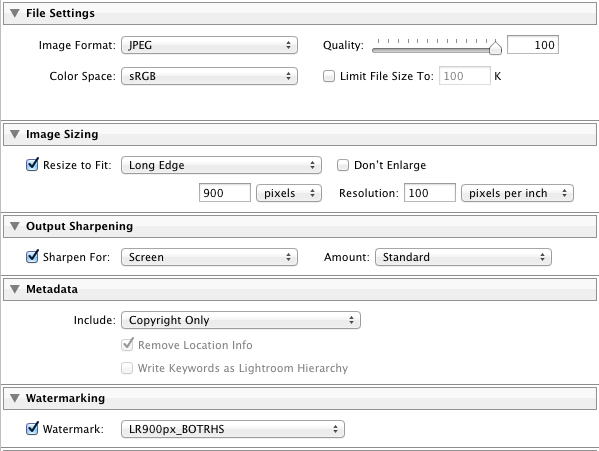
Task: Open the Image Format JPEG dropdown
Action: pyautogui.click(x=209, y=45)
